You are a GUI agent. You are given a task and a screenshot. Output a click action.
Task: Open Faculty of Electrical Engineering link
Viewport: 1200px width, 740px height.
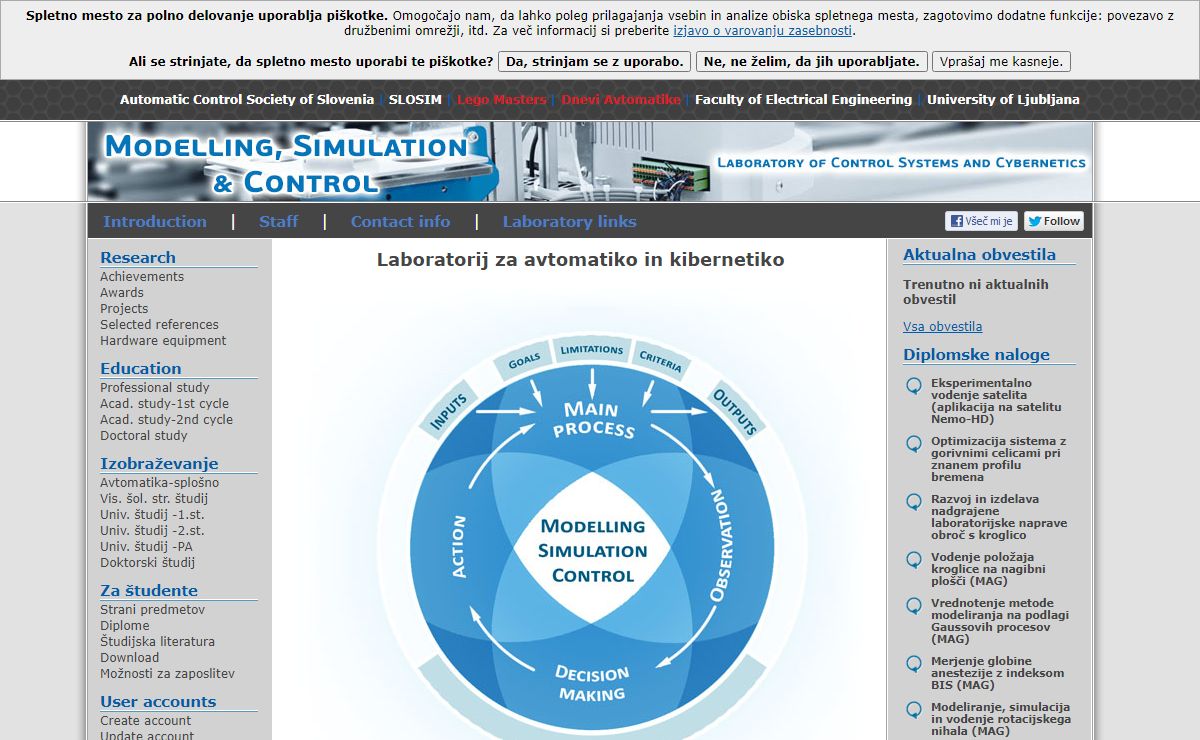coord(803,99)
